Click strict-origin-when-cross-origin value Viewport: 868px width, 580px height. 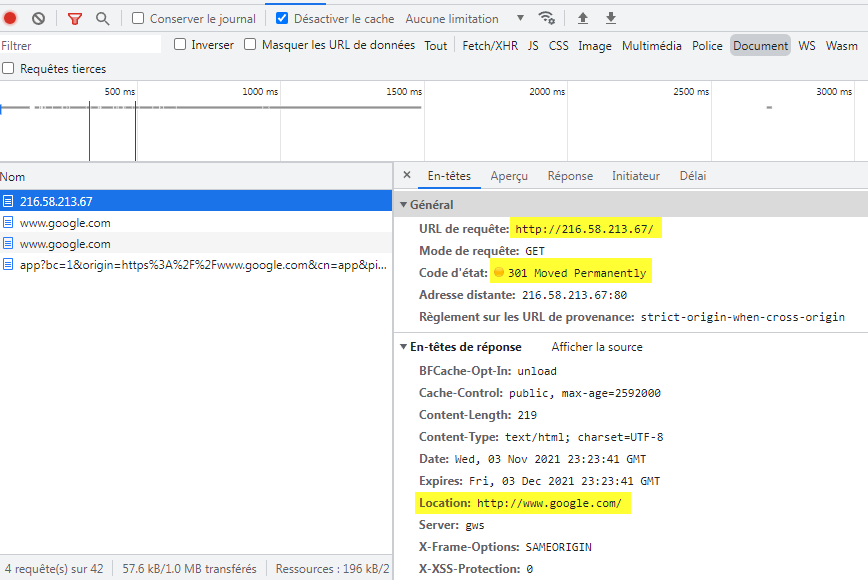(x=743, y=317)
